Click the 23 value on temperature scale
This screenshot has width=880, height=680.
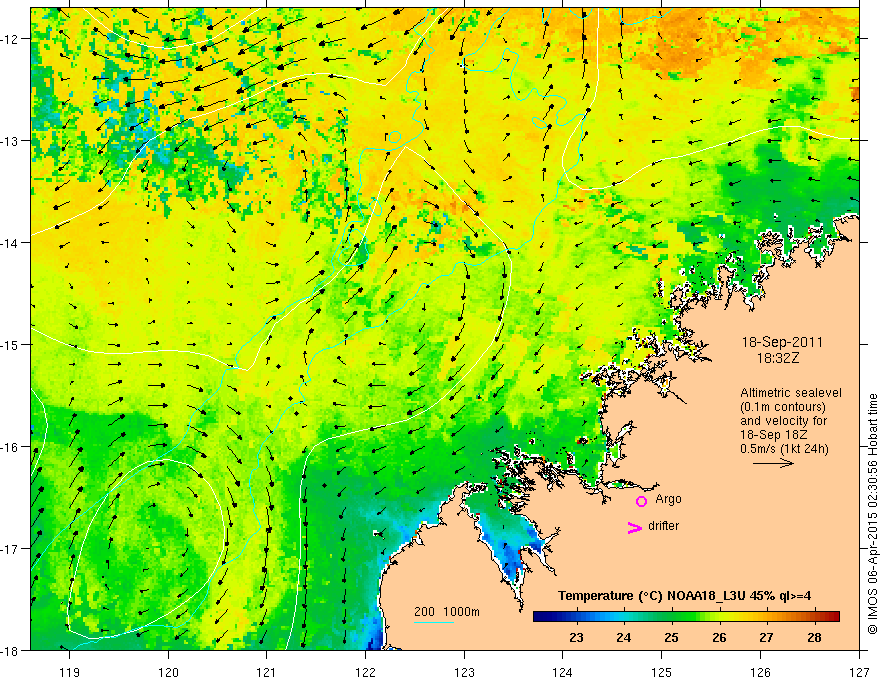coord(576,638)
